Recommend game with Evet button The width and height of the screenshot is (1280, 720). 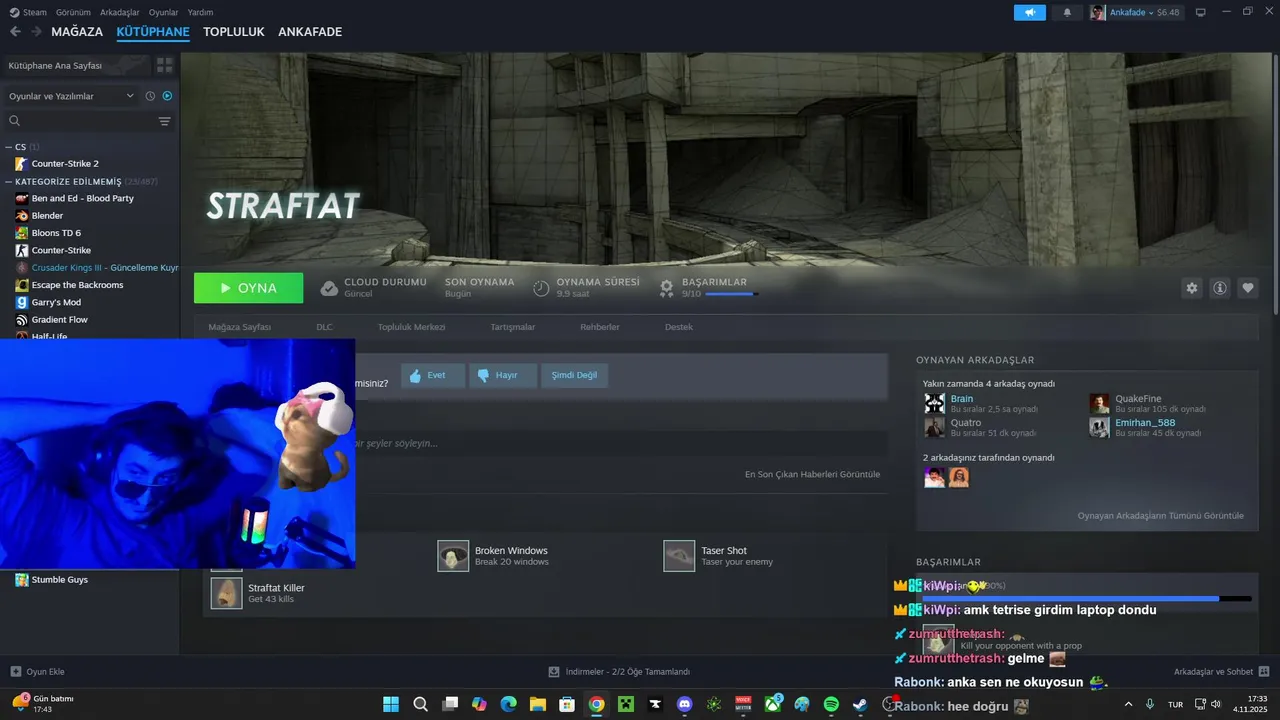click(433, 375)
